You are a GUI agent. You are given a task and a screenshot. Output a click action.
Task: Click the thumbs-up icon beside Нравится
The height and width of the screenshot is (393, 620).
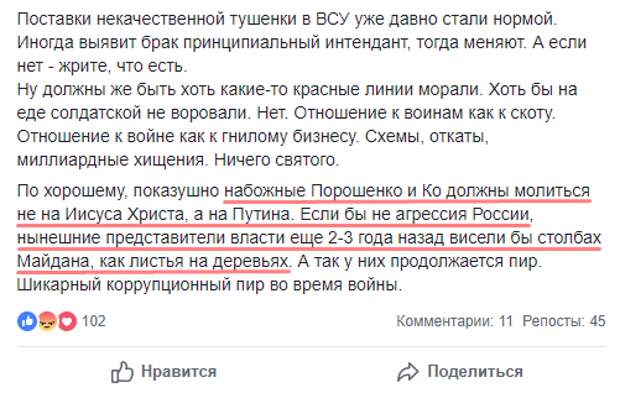coord(122,372)
